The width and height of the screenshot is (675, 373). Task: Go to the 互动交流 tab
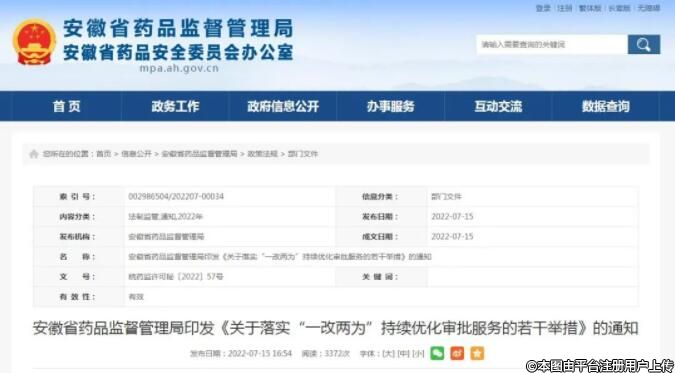tap(498, 106)
